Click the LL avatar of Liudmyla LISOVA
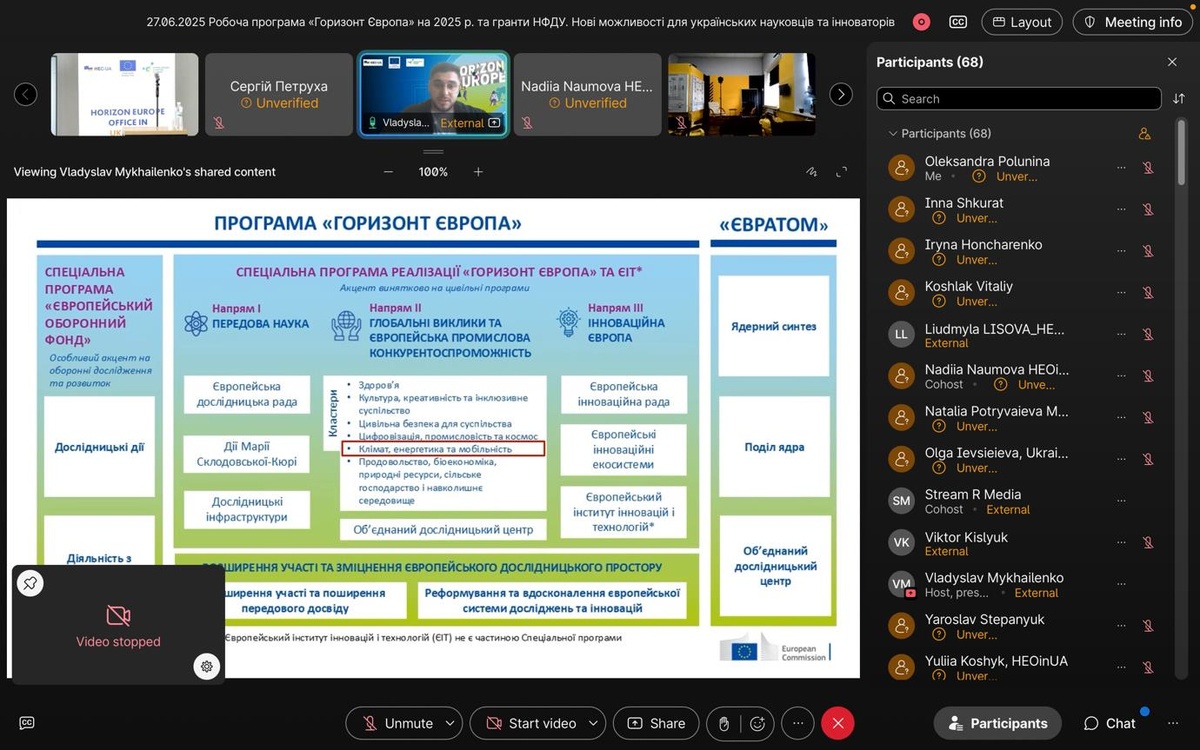1200x750 pixels. pyautogui.click(x=902, y=335)
